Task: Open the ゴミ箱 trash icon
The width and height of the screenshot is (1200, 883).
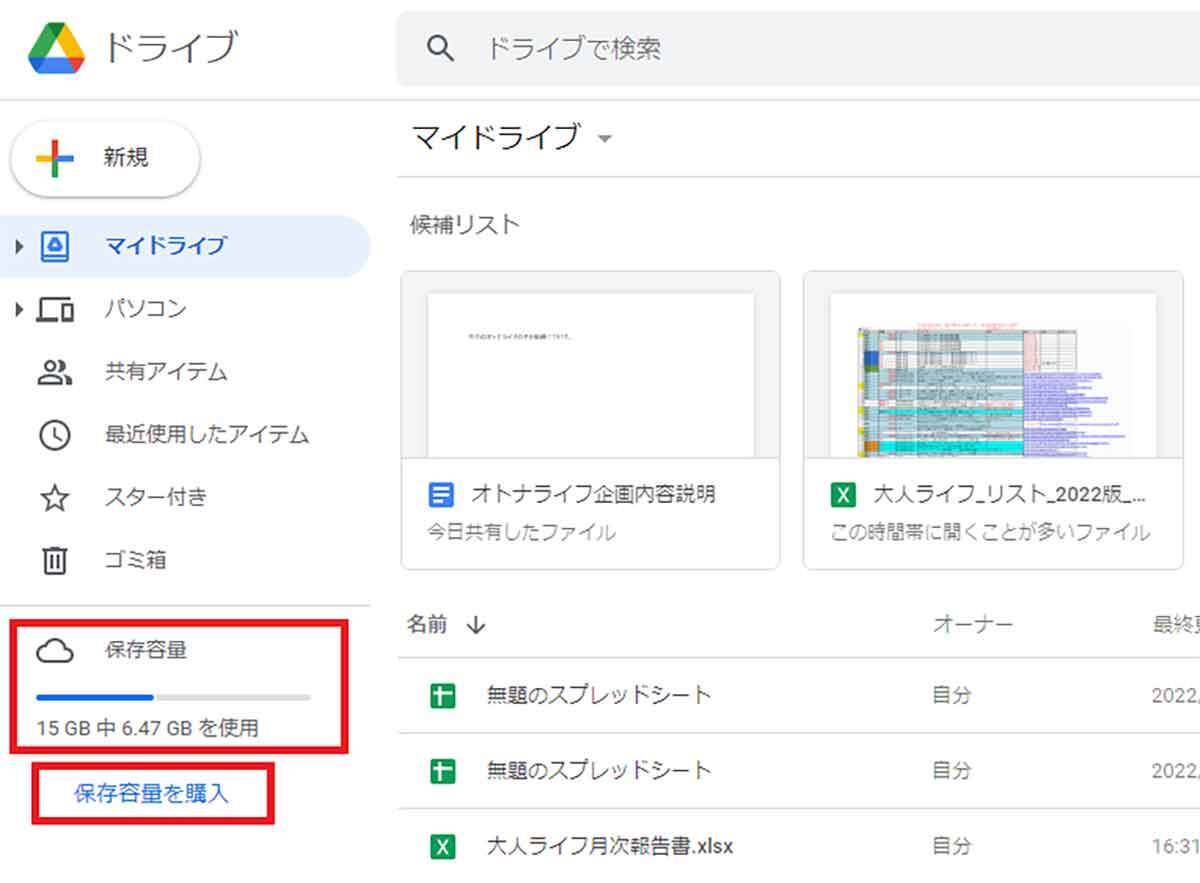Action: (55, 561)
